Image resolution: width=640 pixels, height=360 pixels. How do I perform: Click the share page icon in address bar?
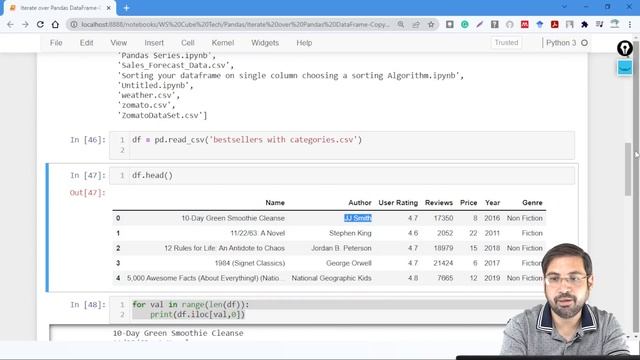coord(416,24)
